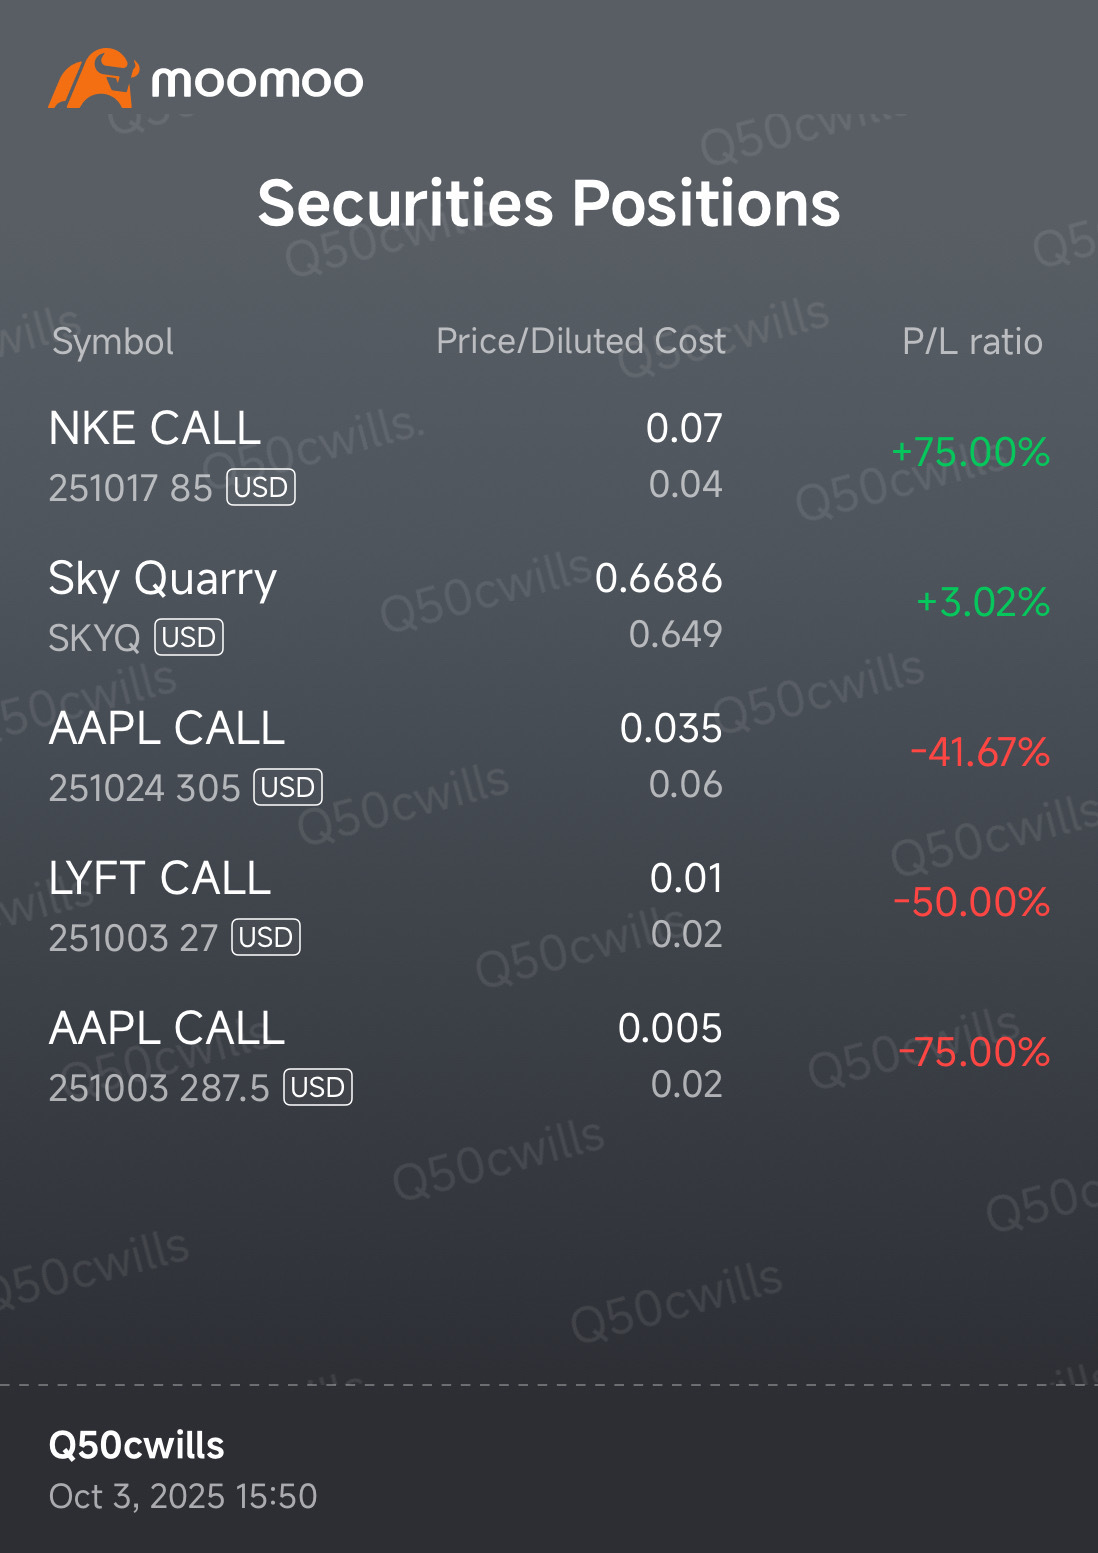The height and width of the screenshot is (1553, 1098).
Task: Sort by the P/L ratio header
Action: coord(972,342)
